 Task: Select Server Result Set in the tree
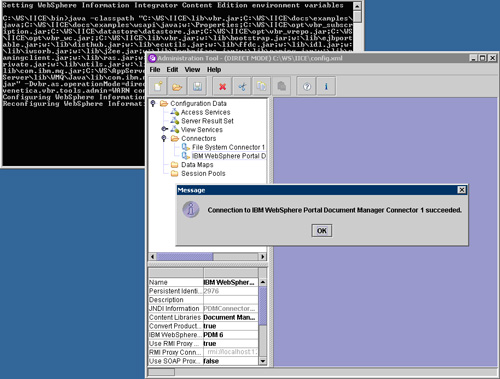[x=207, y=121]
